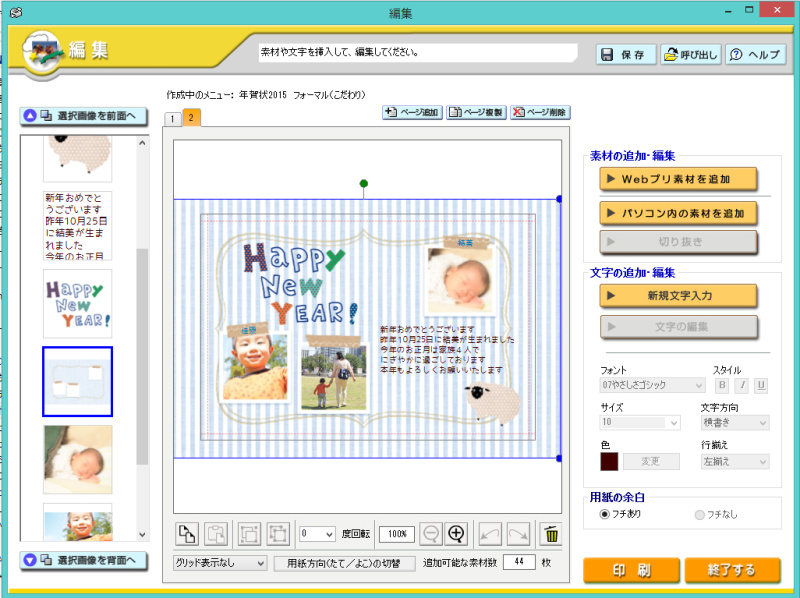Click the green rotation handle above the card
Screen dimensions: 800x598
364,183
